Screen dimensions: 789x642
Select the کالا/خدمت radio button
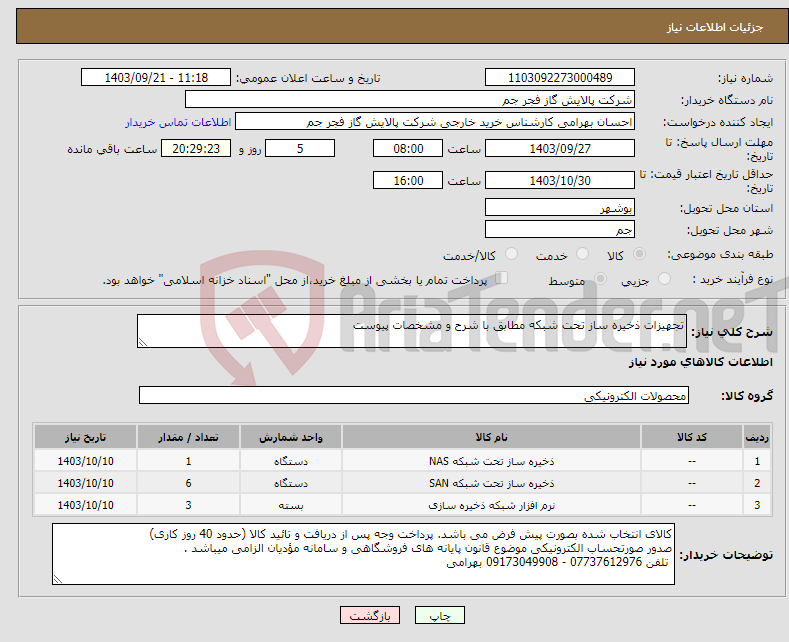coord(511,254)
